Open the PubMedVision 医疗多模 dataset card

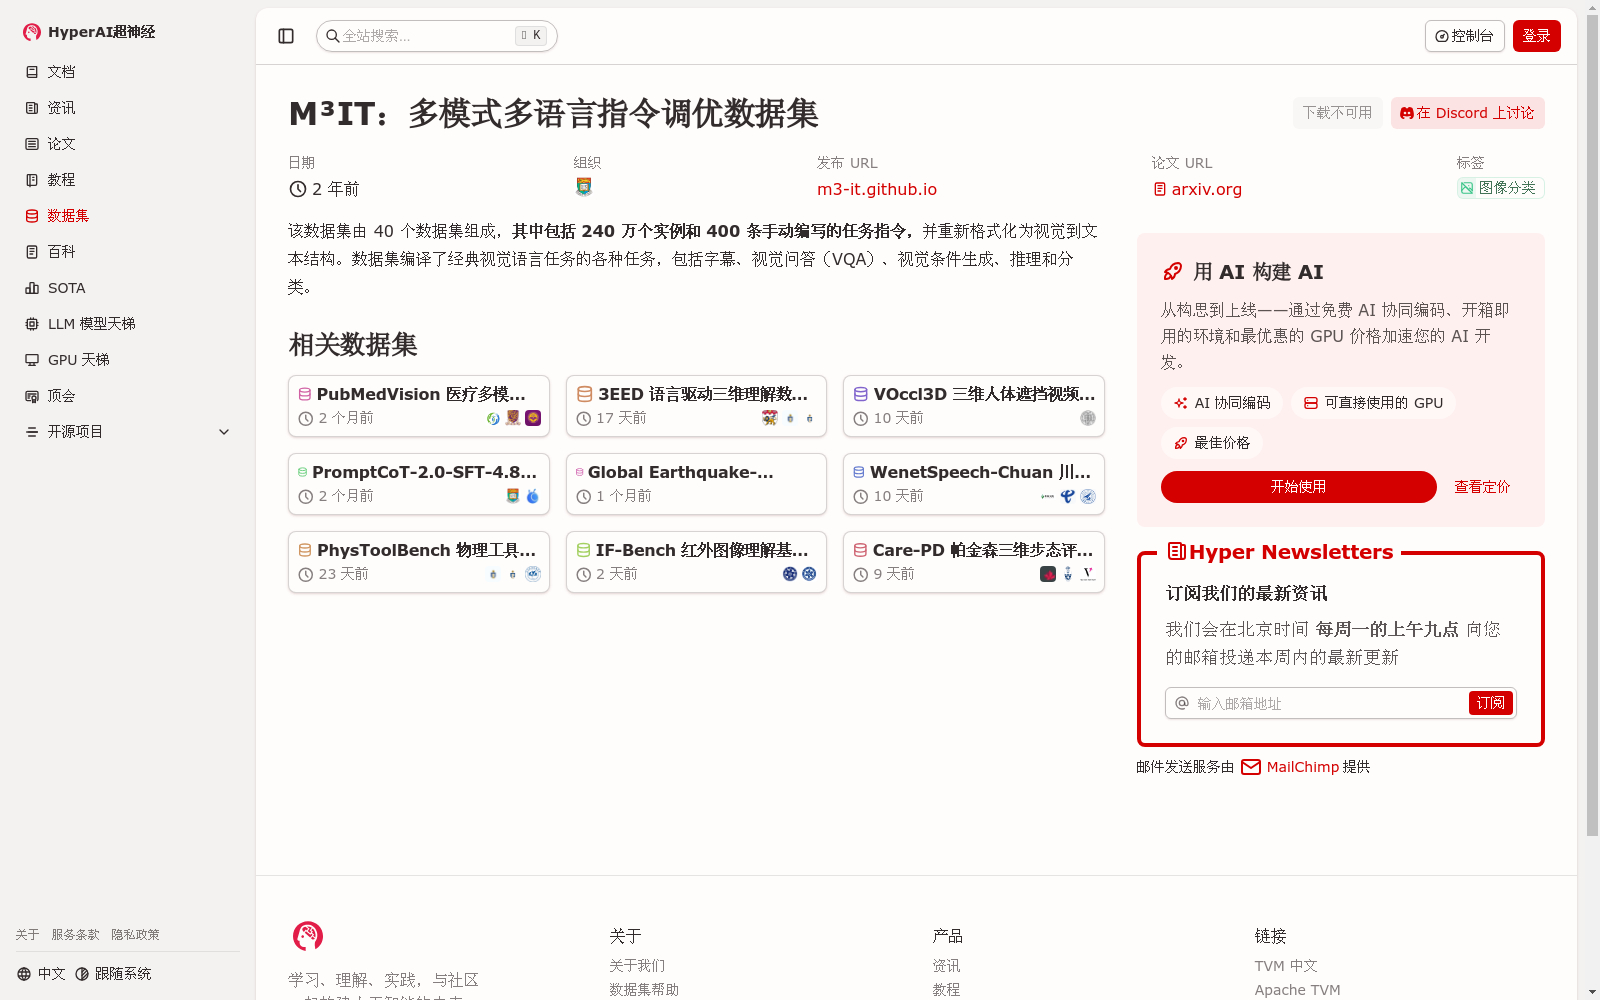(419, 406)
